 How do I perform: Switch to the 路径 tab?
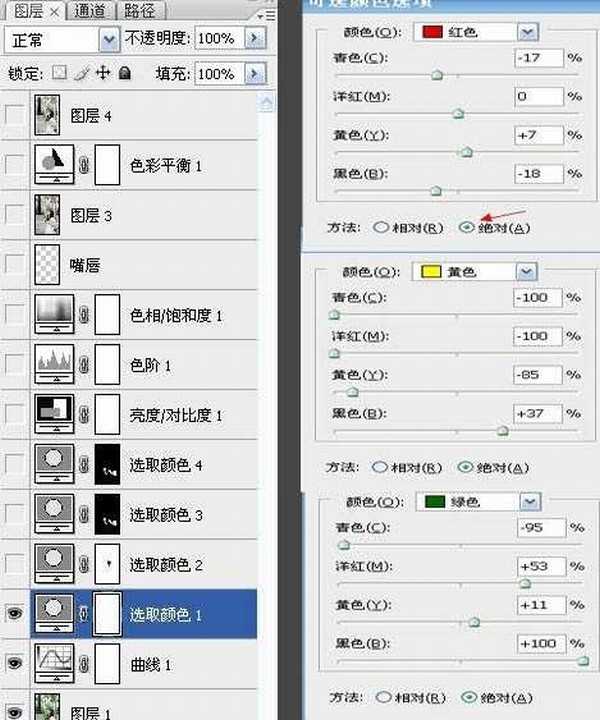[x=139, y=11]
